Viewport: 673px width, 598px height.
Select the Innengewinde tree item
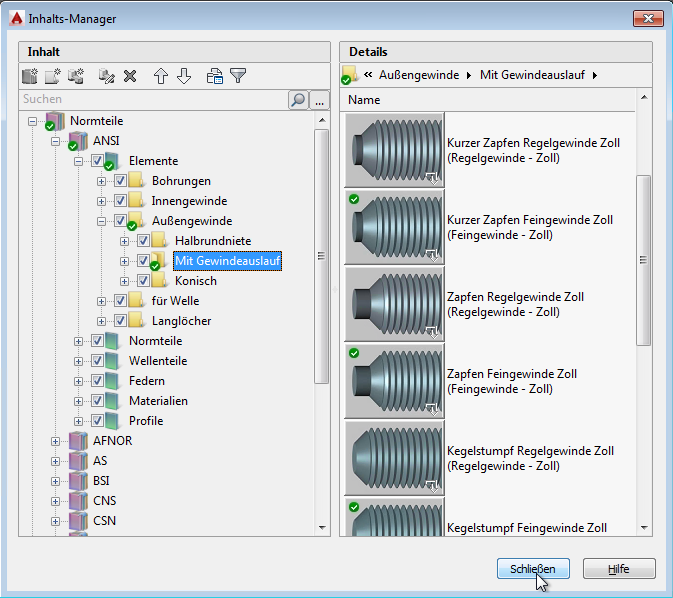tap(189, 201)
